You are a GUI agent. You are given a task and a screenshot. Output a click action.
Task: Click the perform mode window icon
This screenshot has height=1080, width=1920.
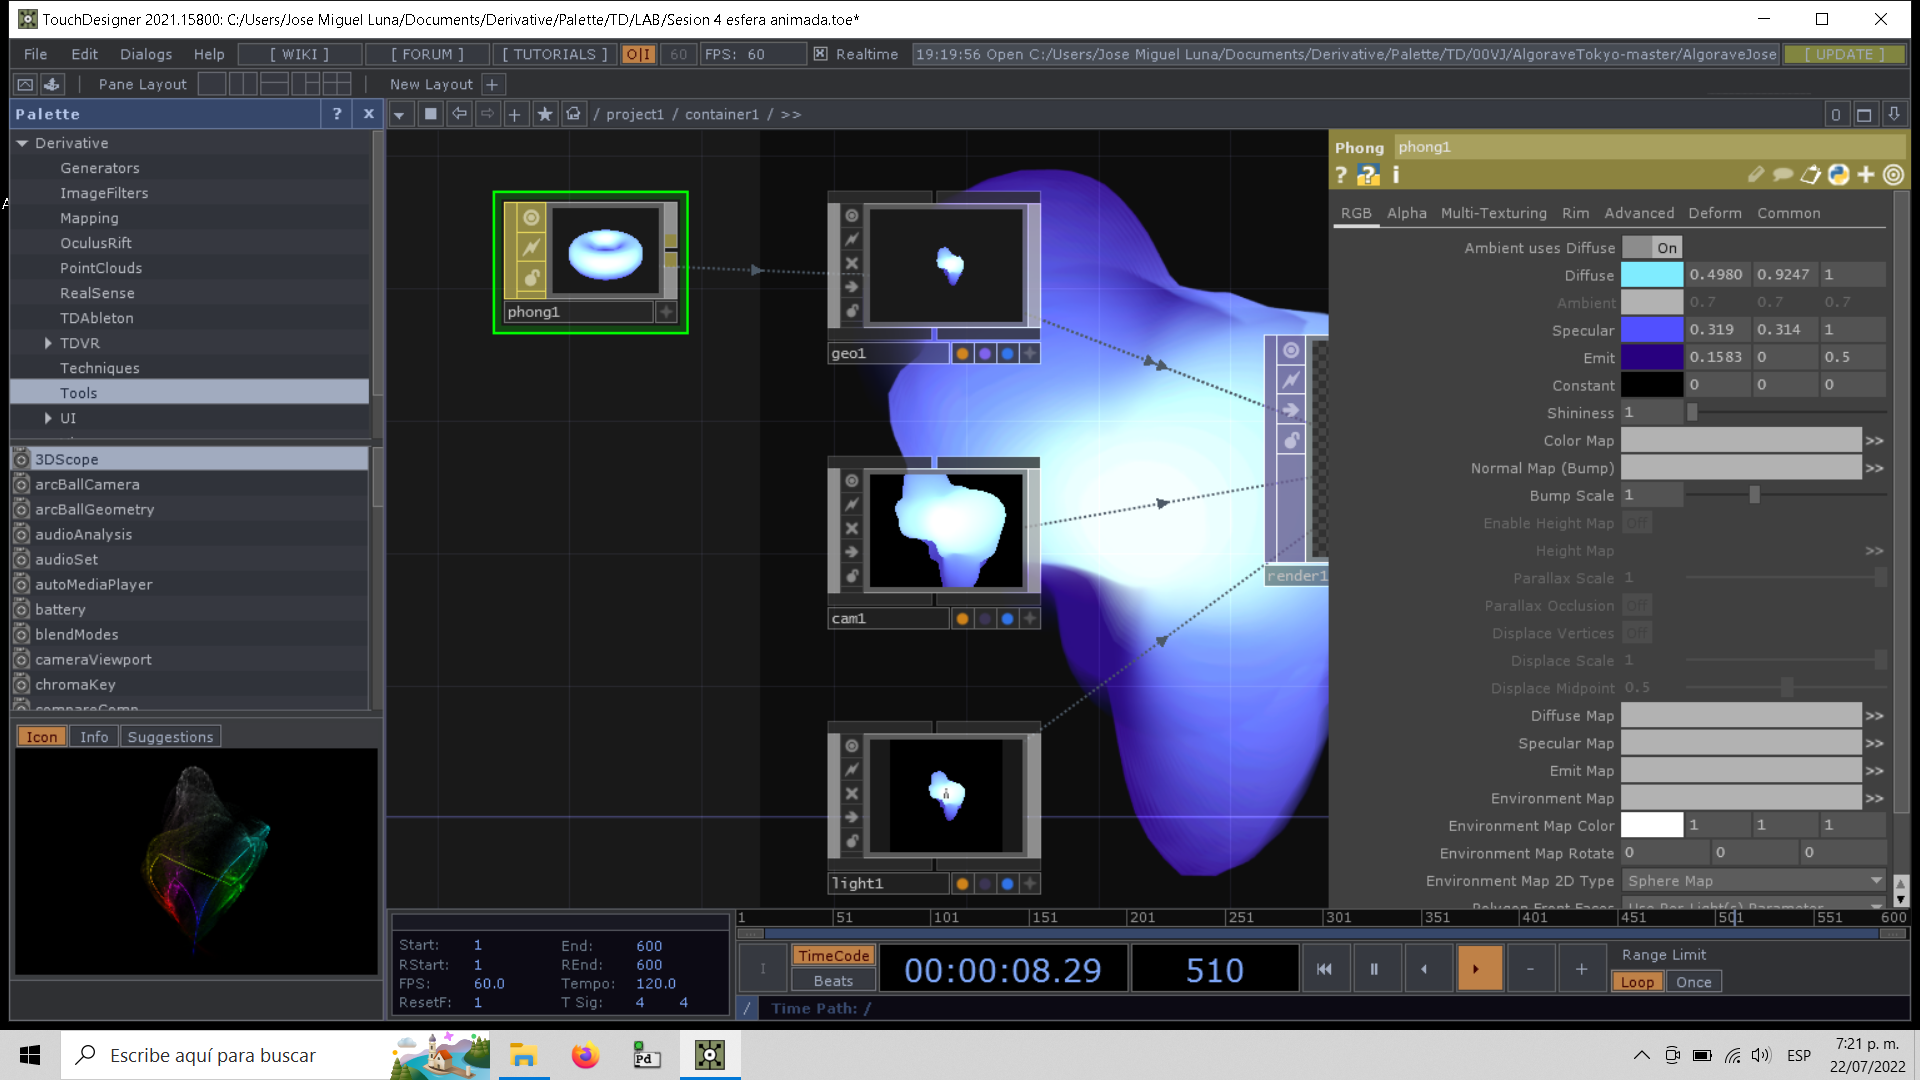coord(25,84)
